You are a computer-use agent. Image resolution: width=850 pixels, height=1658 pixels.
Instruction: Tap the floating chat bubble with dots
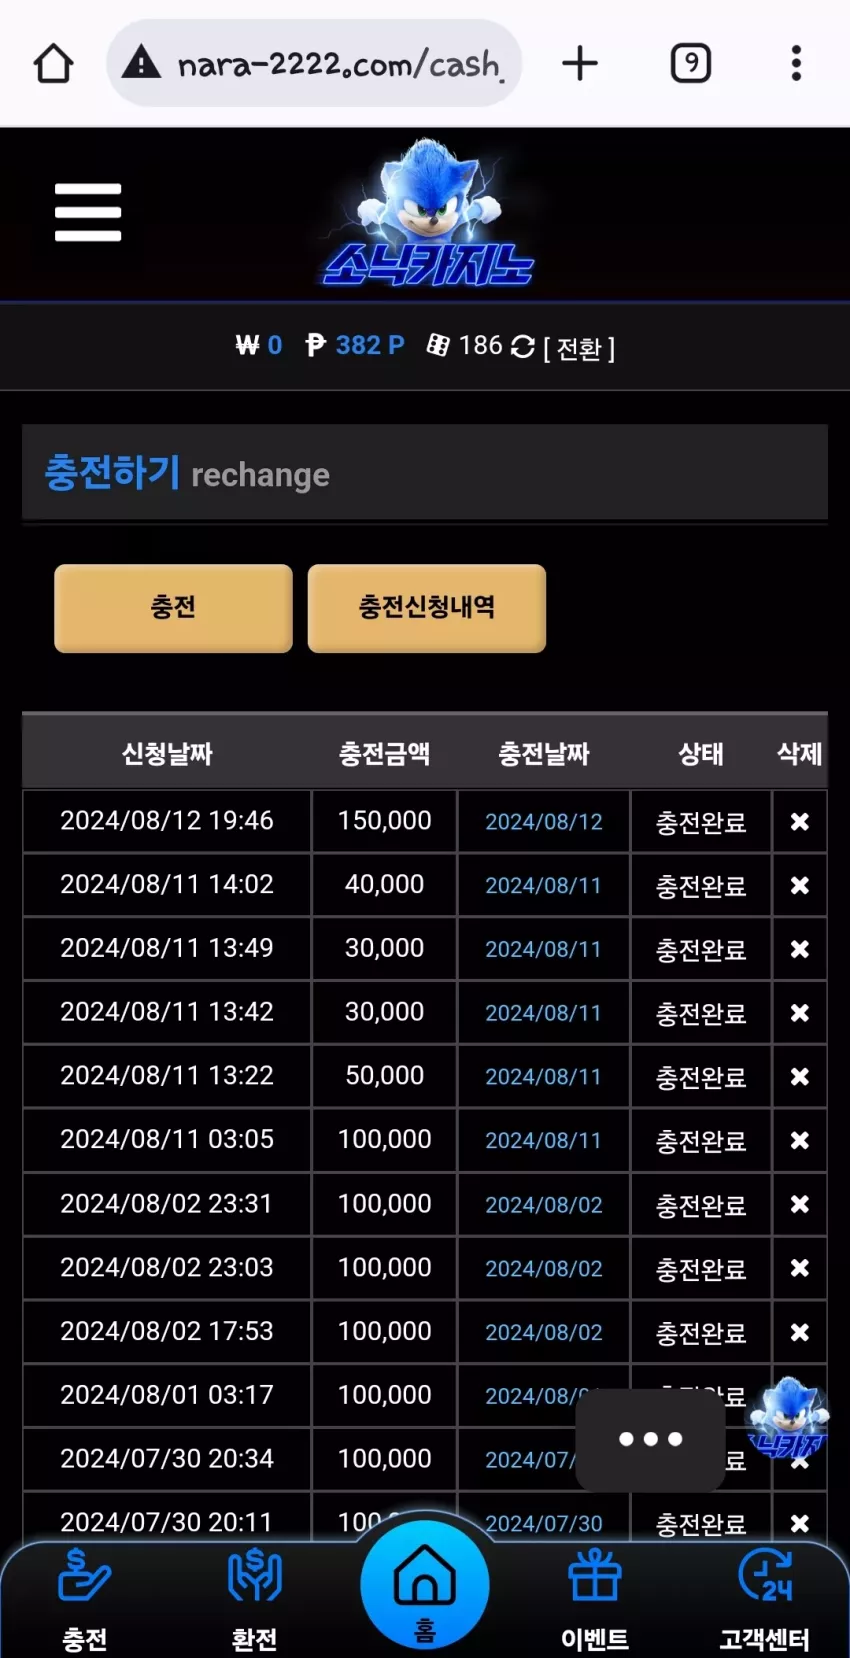pyautogui.click(x=650, y=1440)
